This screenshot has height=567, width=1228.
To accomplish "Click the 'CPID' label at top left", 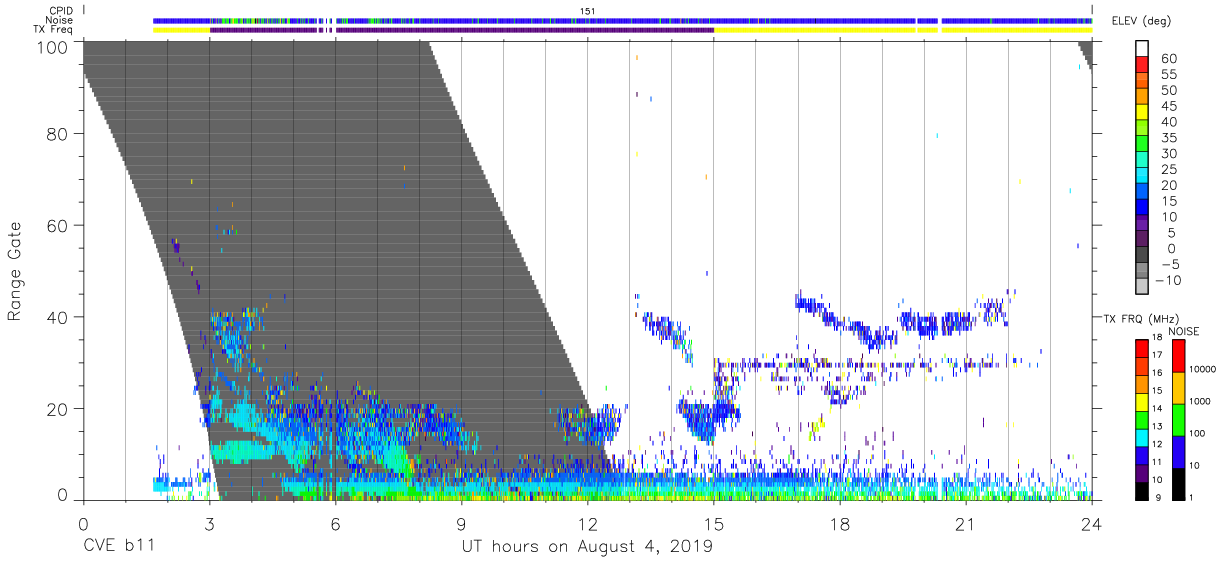I will point(60,10).
